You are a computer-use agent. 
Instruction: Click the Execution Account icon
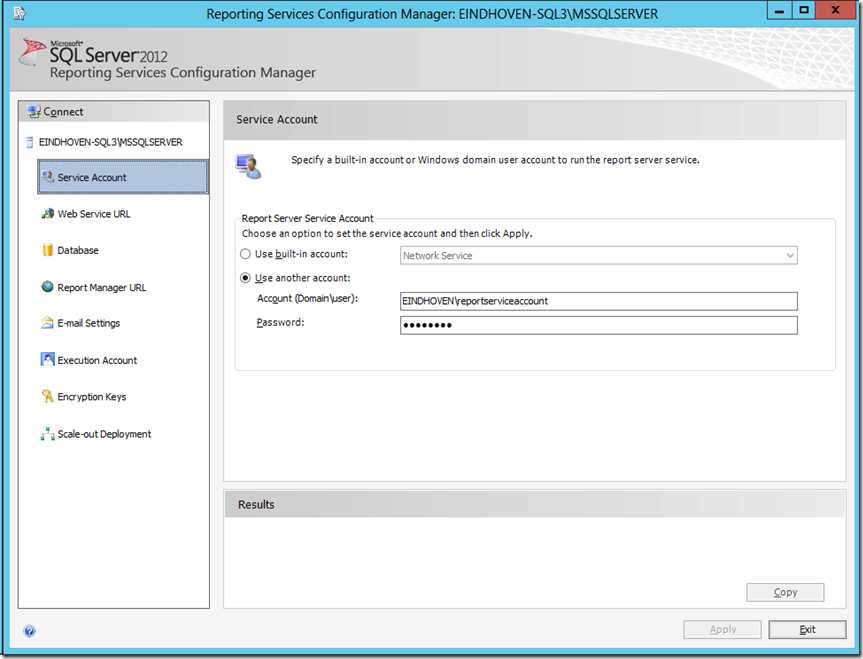click(48, 360)
